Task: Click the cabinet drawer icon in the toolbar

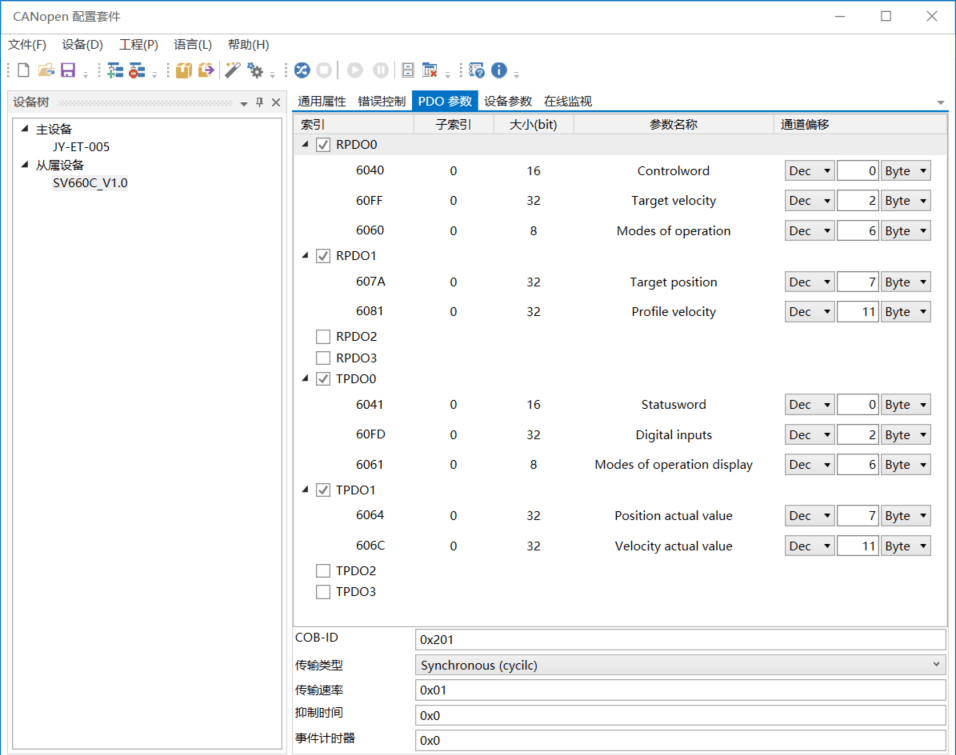Action: [408, 70]
